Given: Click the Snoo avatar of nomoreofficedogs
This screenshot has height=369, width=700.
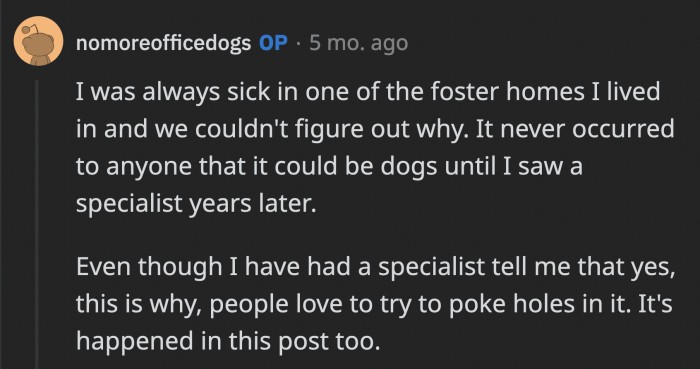Looking at the screenshot, I should (38, 41).
